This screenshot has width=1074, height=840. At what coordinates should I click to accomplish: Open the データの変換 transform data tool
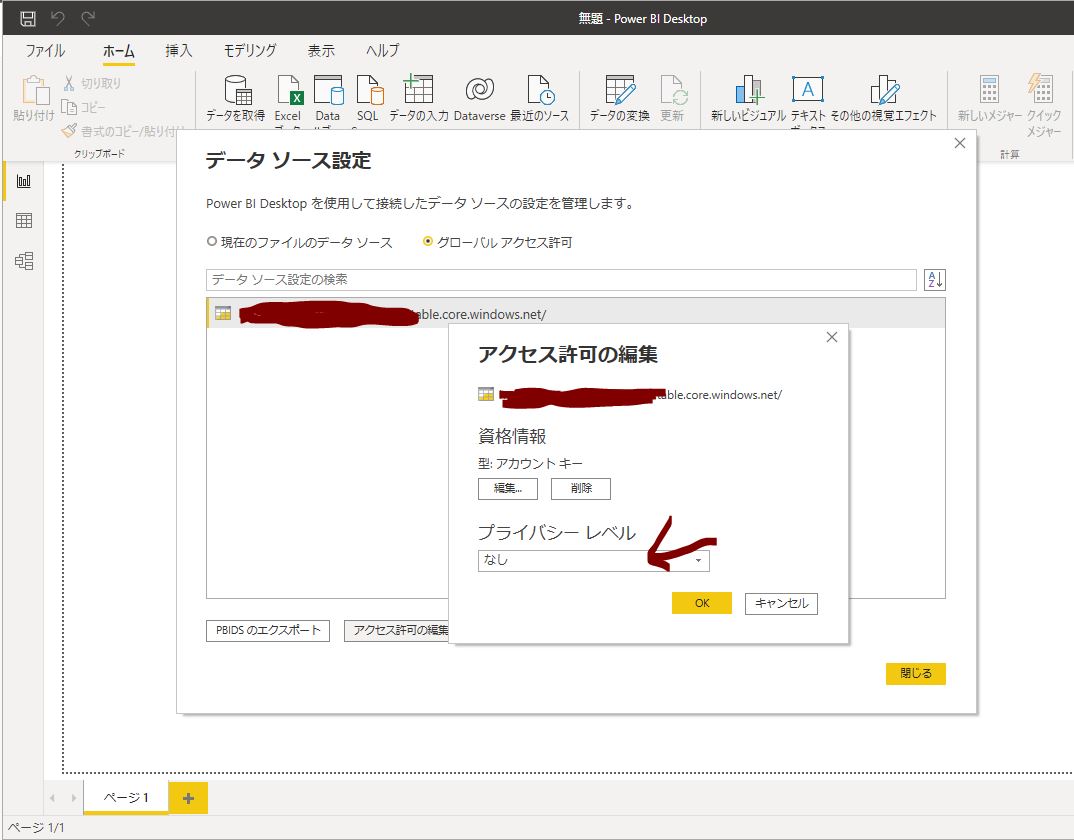click(x=619, y=97)
